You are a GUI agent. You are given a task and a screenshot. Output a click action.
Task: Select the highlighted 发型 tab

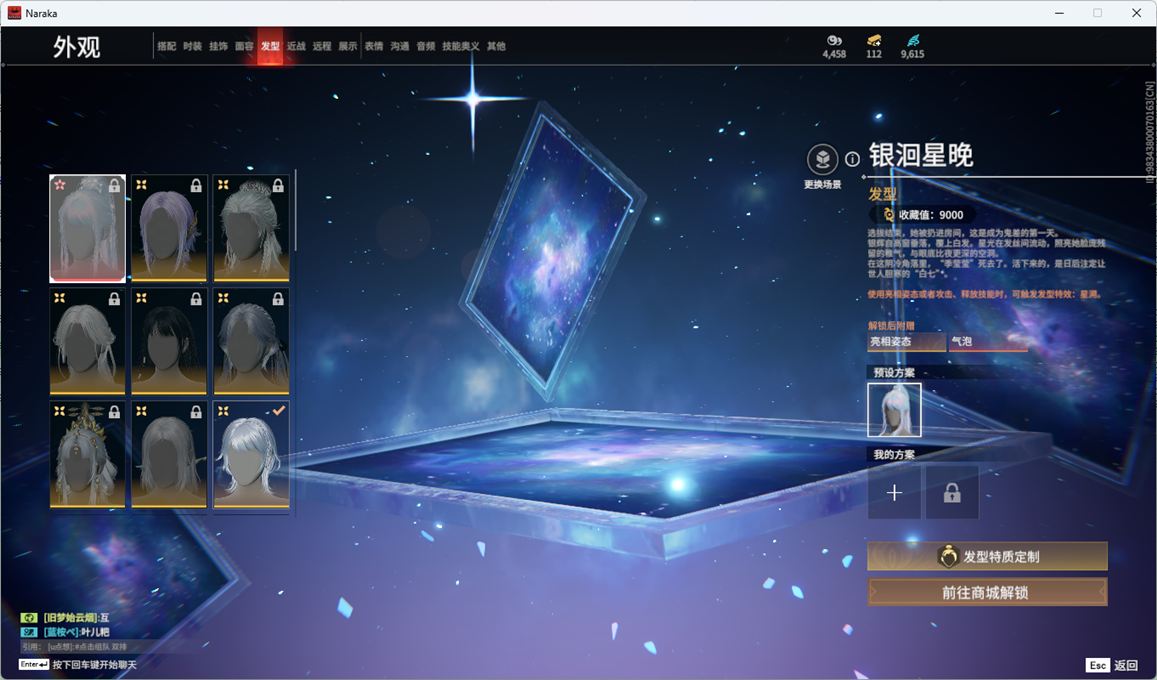270,46
